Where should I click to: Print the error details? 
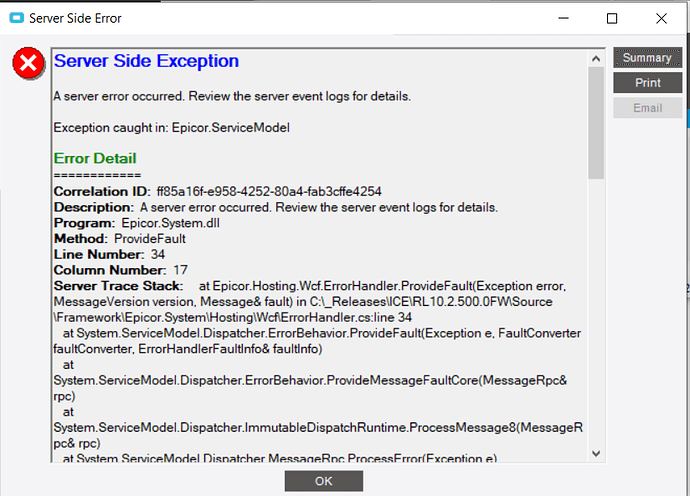647,83
